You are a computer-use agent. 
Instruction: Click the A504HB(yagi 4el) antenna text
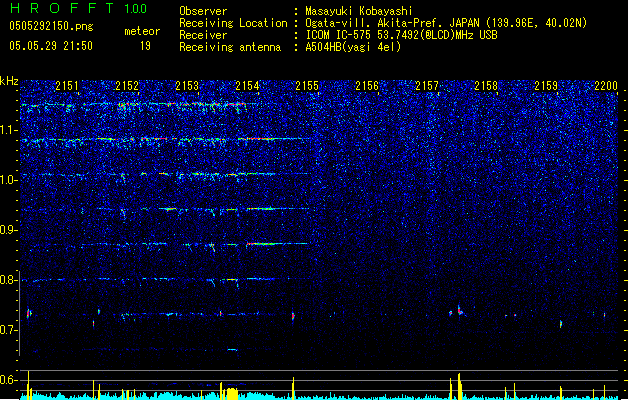click(x=353, y=47)
